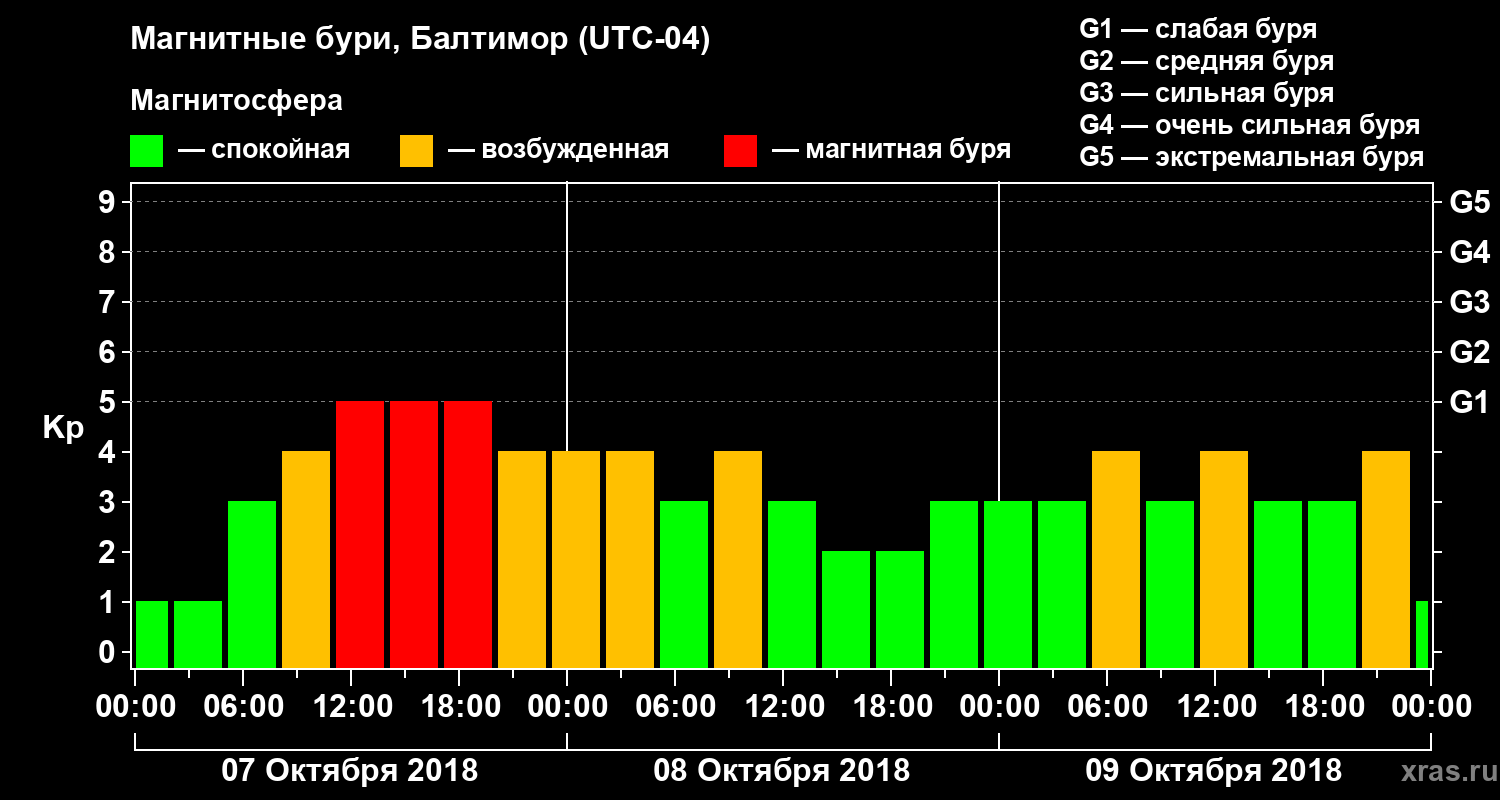Click the '12:00' time label under 07 October
Viewport: 1500px width, 800px height.
click(x=351, y=706)
